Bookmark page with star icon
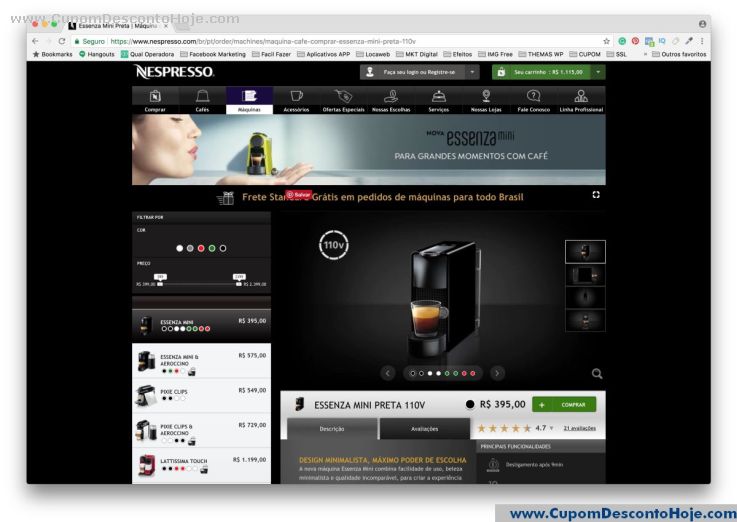 pos(606,41)
